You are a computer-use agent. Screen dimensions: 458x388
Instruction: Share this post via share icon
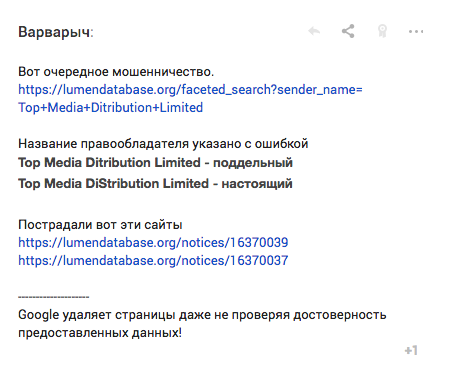[348, 31]
